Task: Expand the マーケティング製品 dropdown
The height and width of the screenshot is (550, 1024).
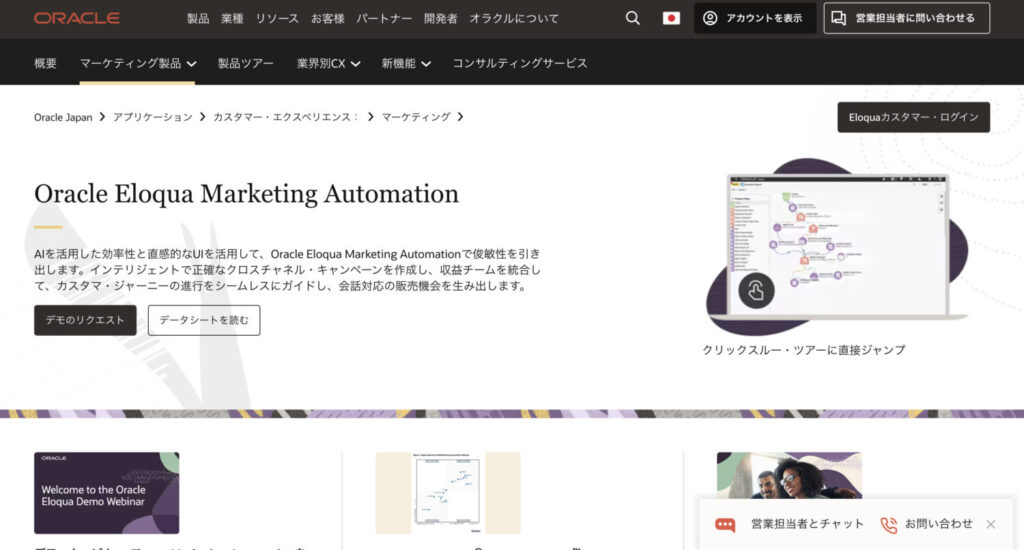Action: point(138,63)
